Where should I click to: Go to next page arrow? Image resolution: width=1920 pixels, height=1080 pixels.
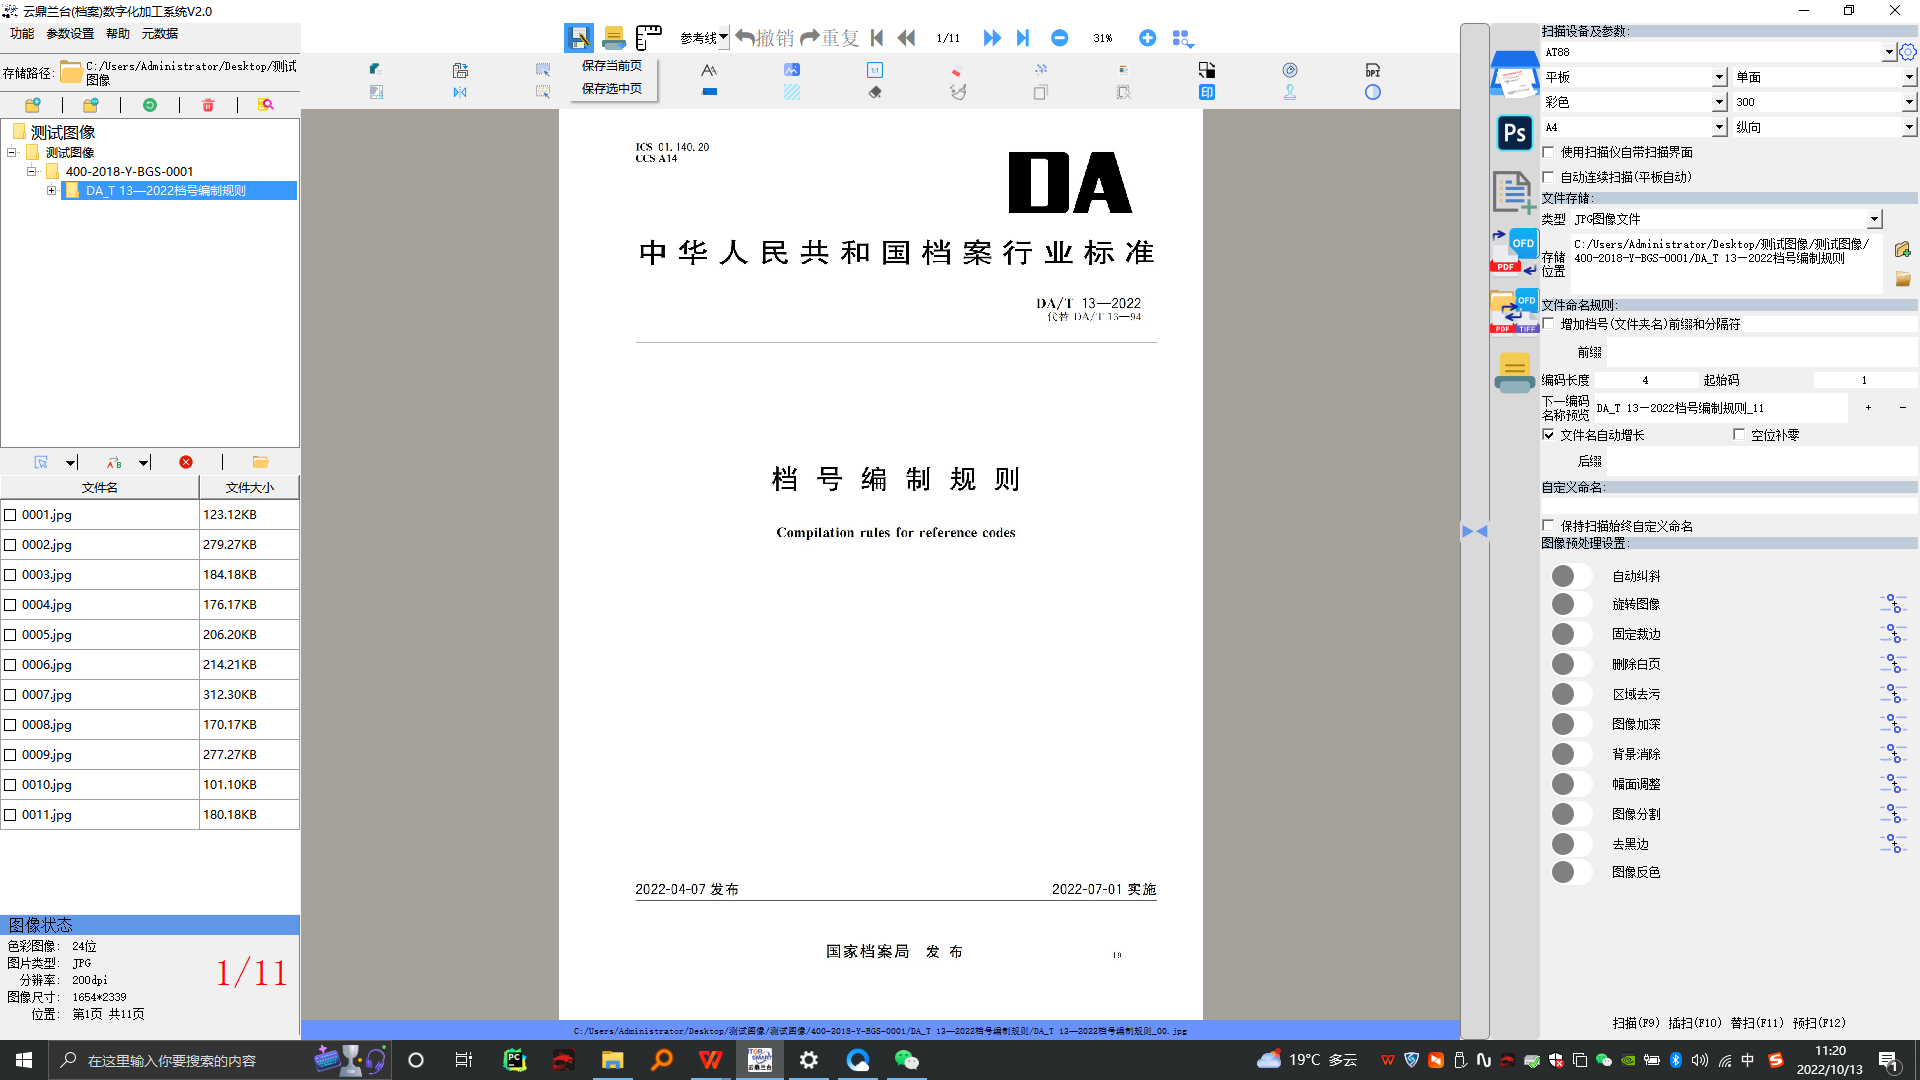coord(991,38)
